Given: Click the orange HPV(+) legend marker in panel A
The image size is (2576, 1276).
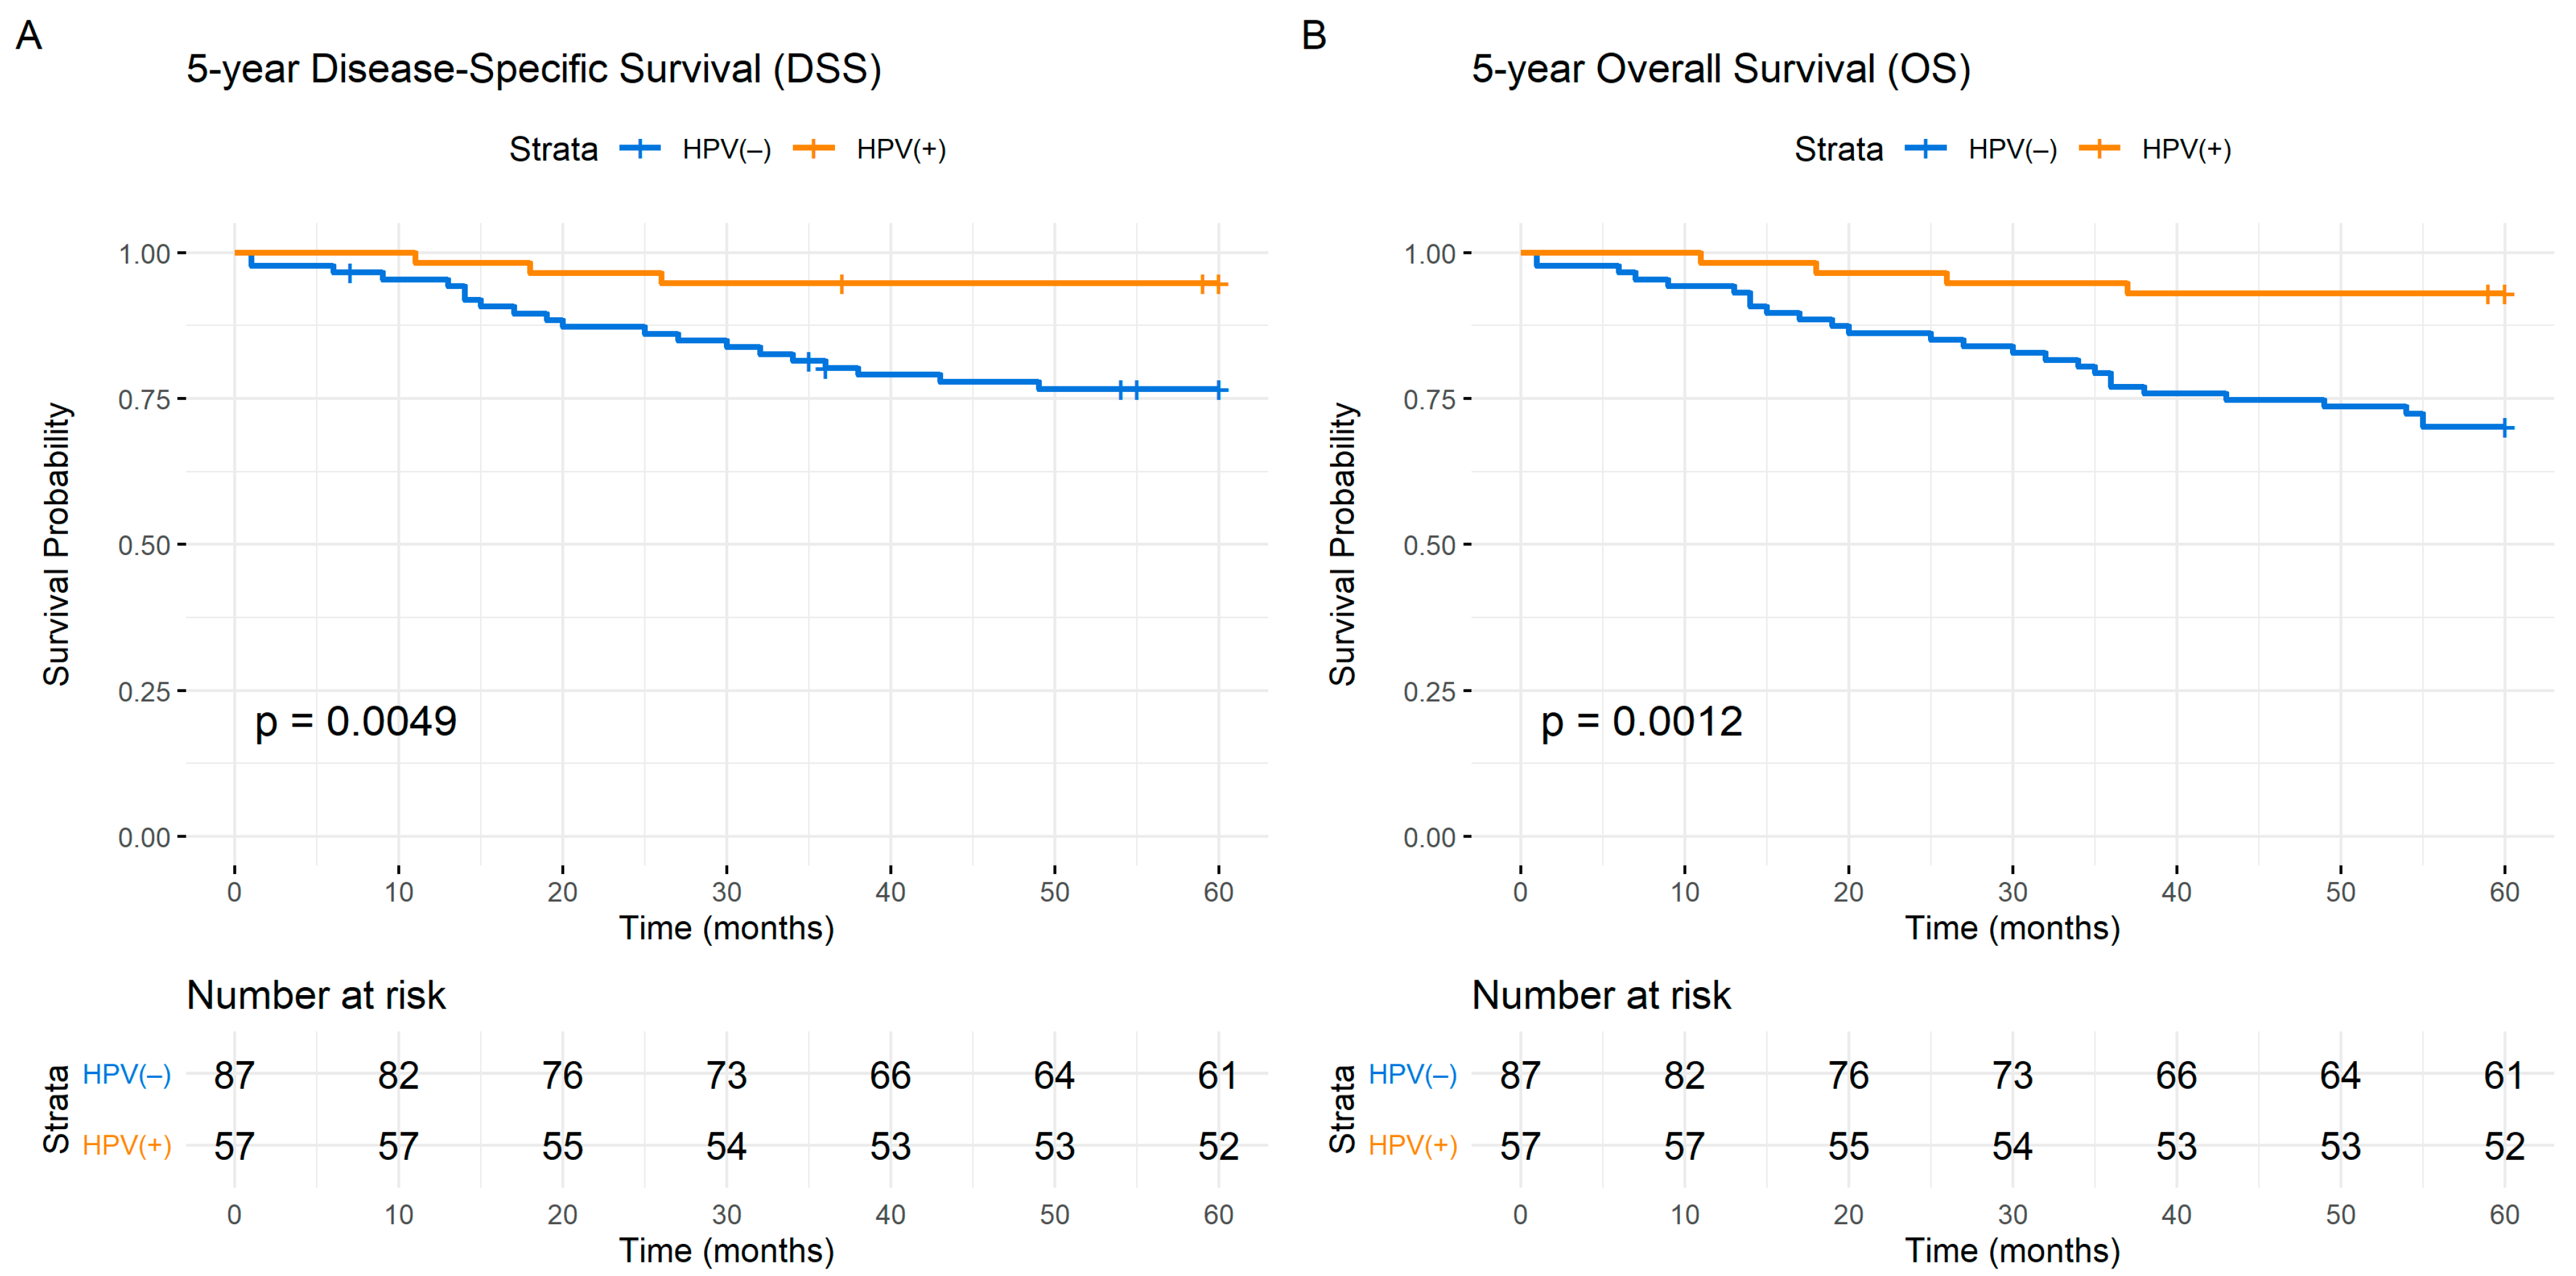Looking at the screenshot, I should point(814,149).
